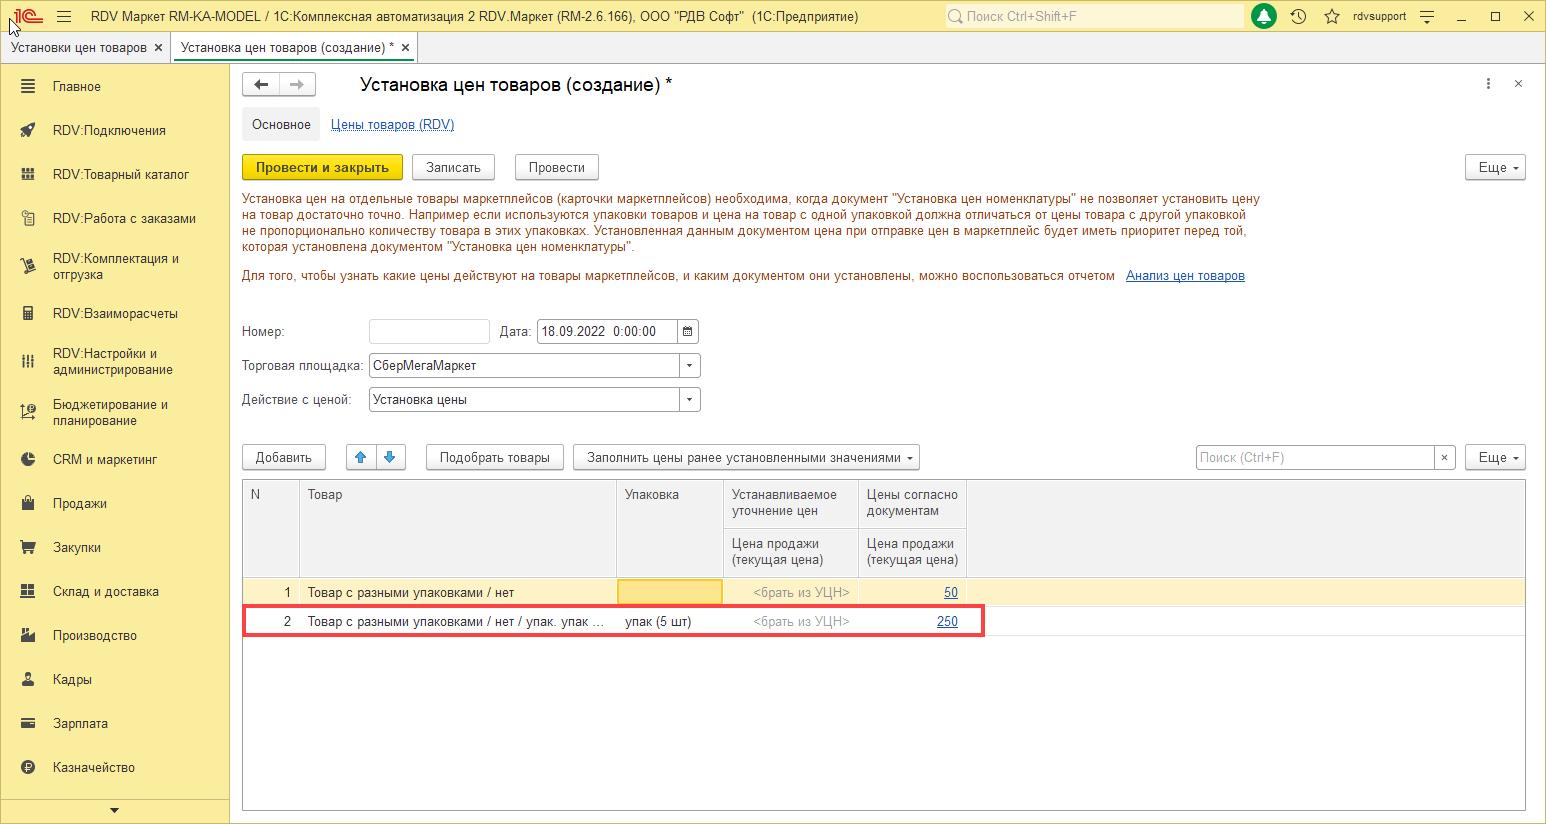The height and width of the screenshot is (824, 1546).
Task: Move row up with arrow button
Action: (x=361, y=458)
